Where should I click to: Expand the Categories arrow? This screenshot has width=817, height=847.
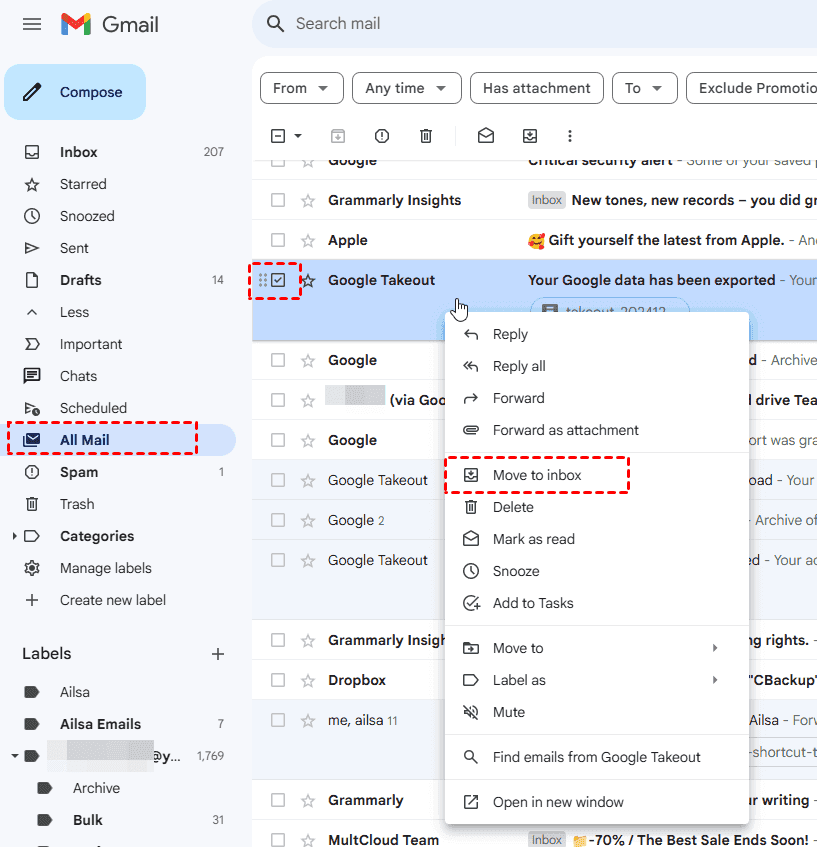tap(15, 536)
